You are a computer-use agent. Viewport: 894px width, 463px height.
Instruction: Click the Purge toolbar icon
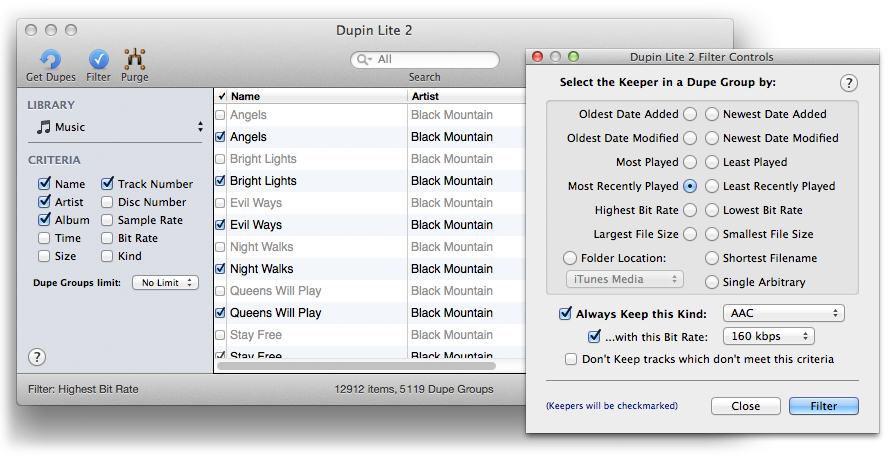[x=135, y=59]
